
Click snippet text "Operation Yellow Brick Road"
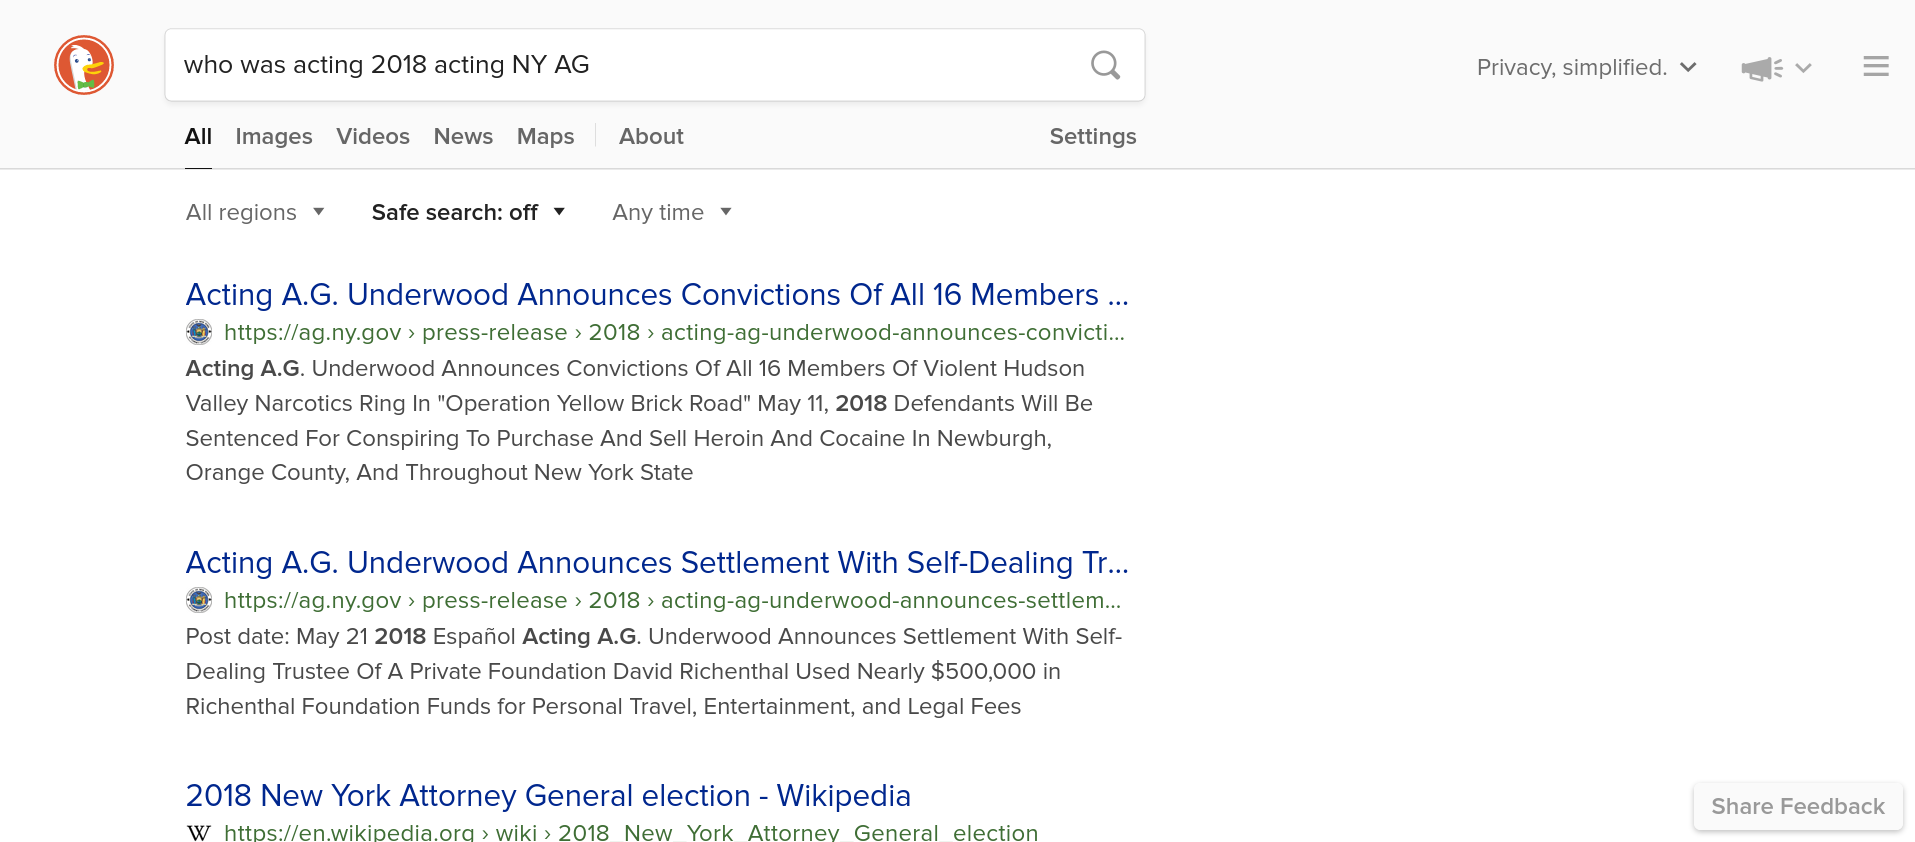(594, 403)
